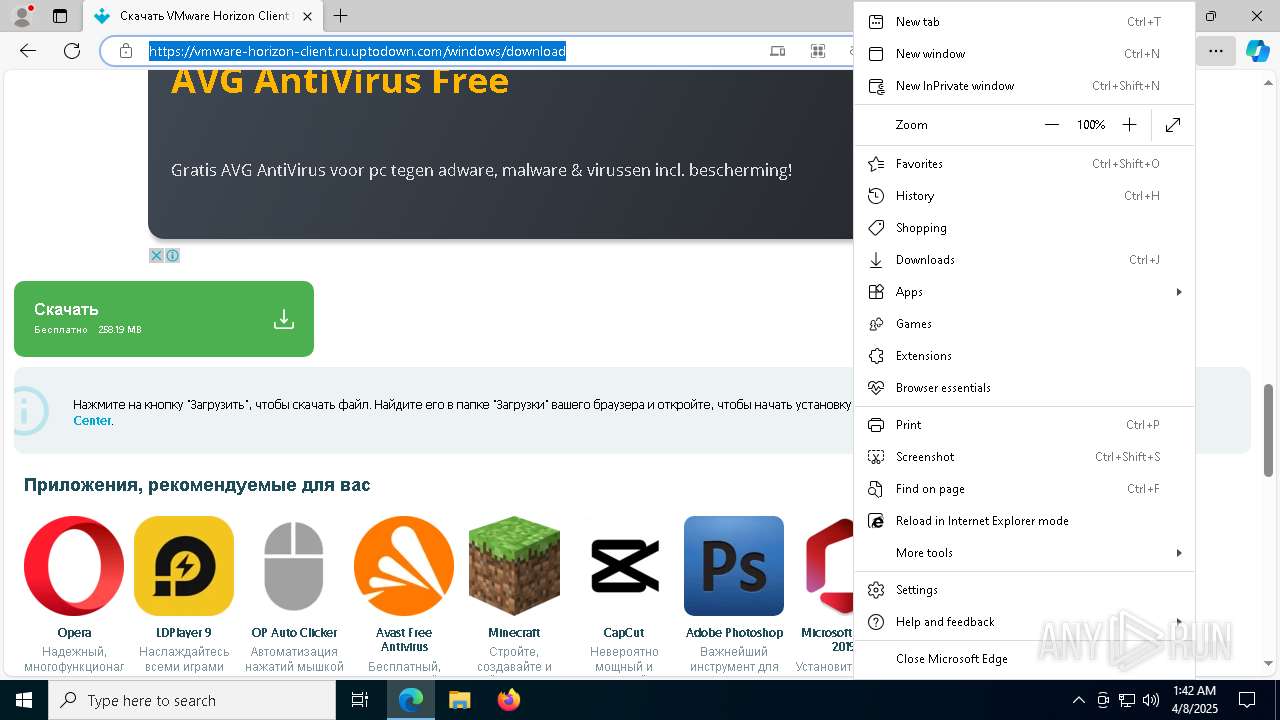The image size is (1280, 720).
Task: Open New tab from Edge menu
Action: click(1024, 22)
